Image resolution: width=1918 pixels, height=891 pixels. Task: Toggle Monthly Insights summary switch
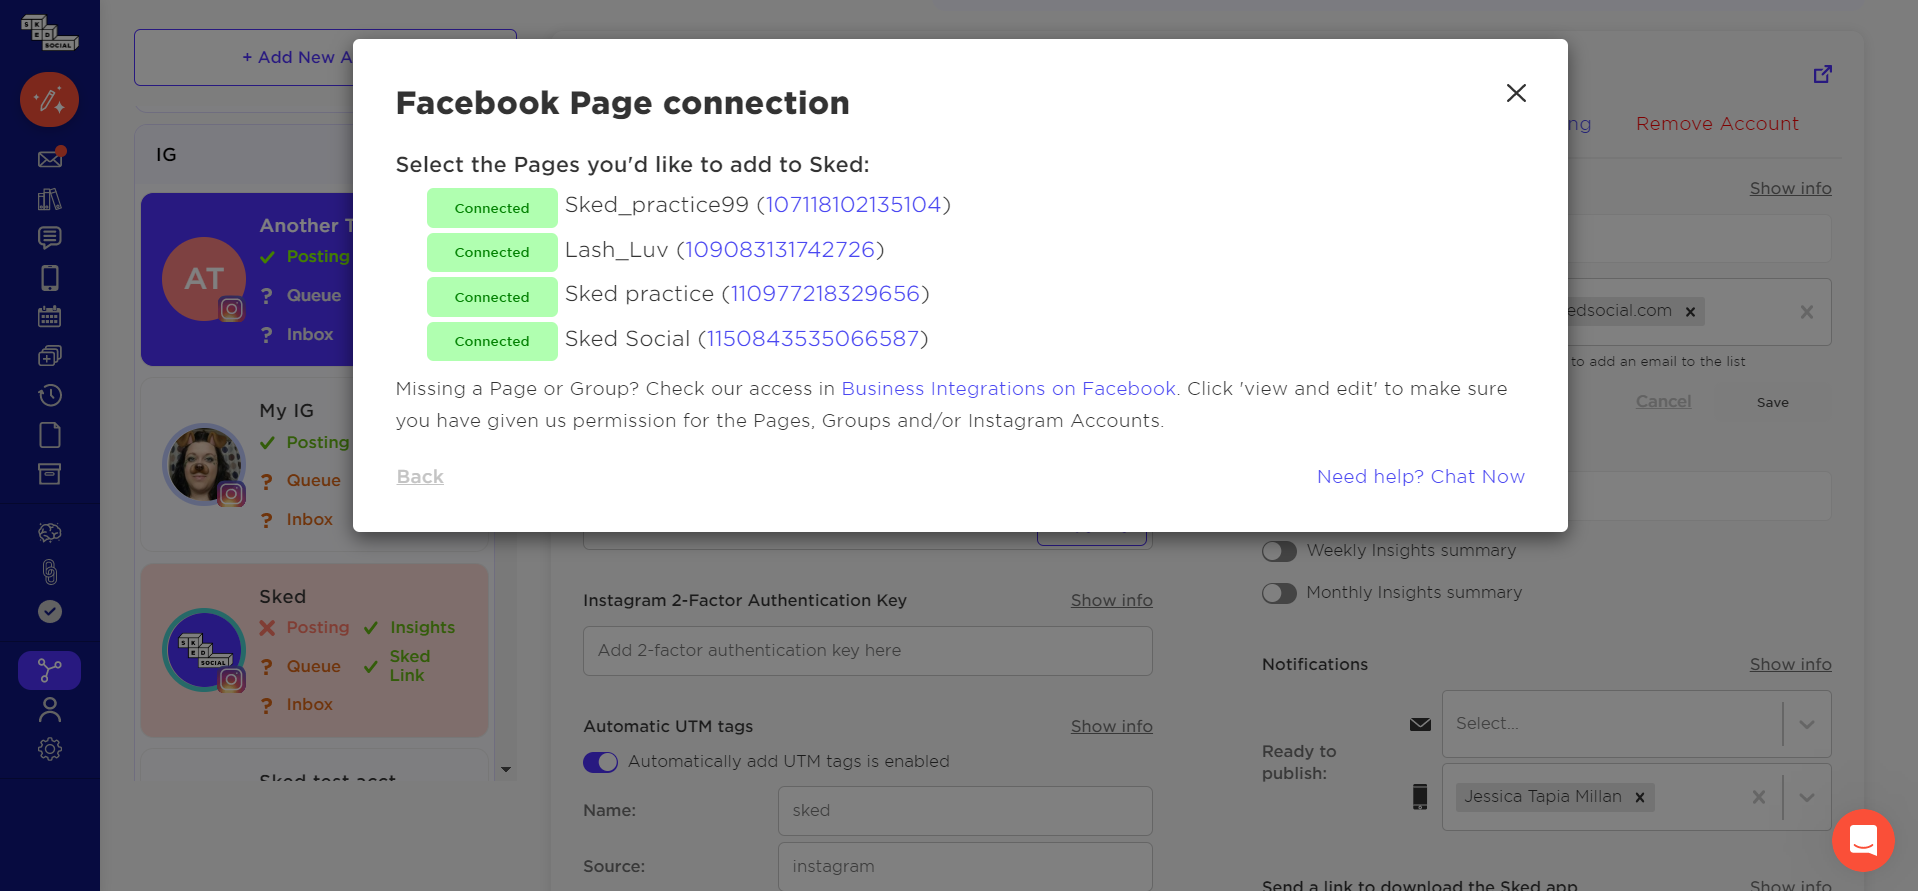click(x=1279, y=593)
